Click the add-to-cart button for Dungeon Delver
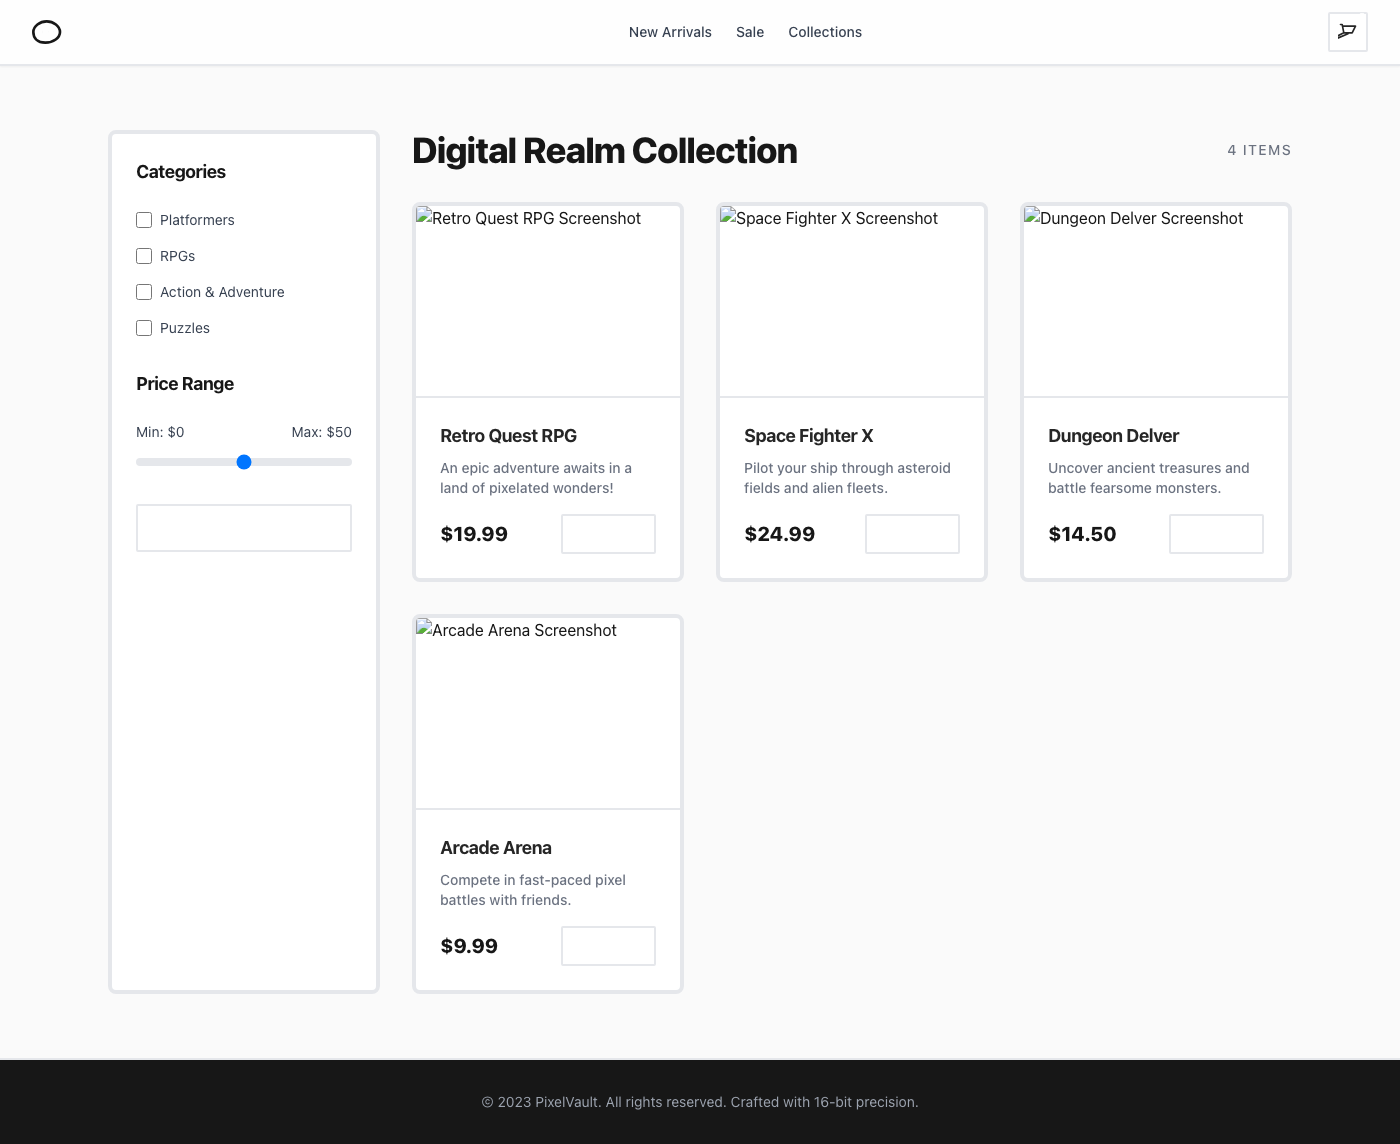Image resolution: width=1400 pixels, height=1144 pixels. coord(1216,534)
